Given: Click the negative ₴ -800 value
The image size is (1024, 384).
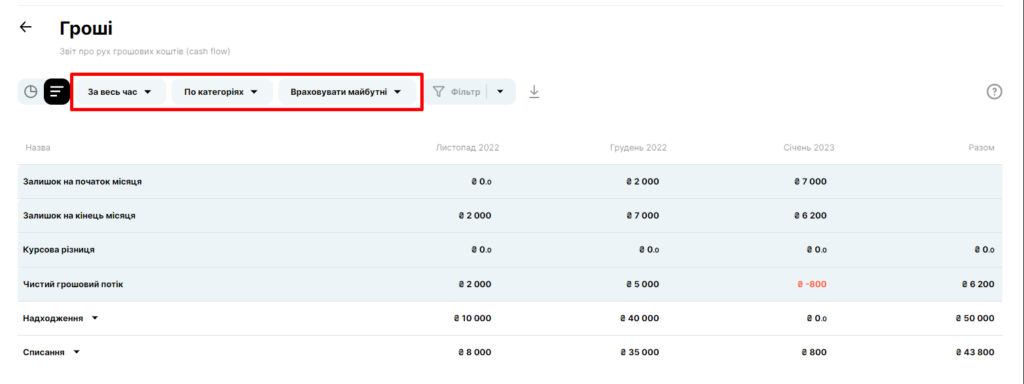Looking at the screenshot, I should tap(812, 284).
